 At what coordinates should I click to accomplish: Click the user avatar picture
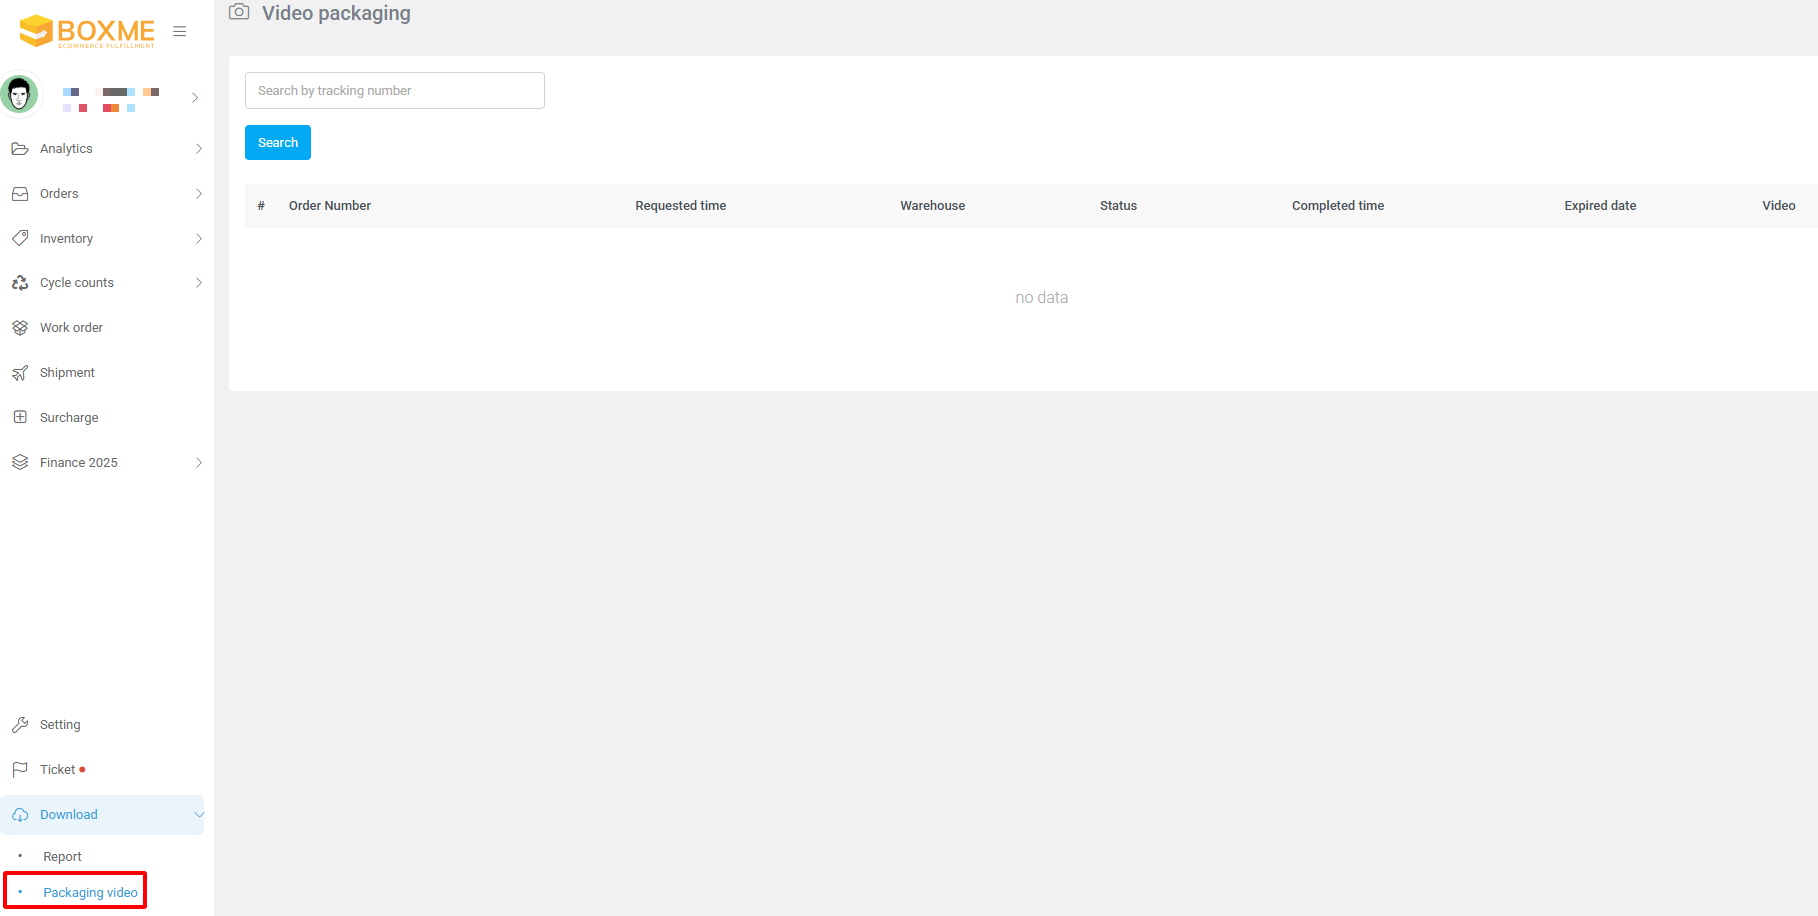19,95
